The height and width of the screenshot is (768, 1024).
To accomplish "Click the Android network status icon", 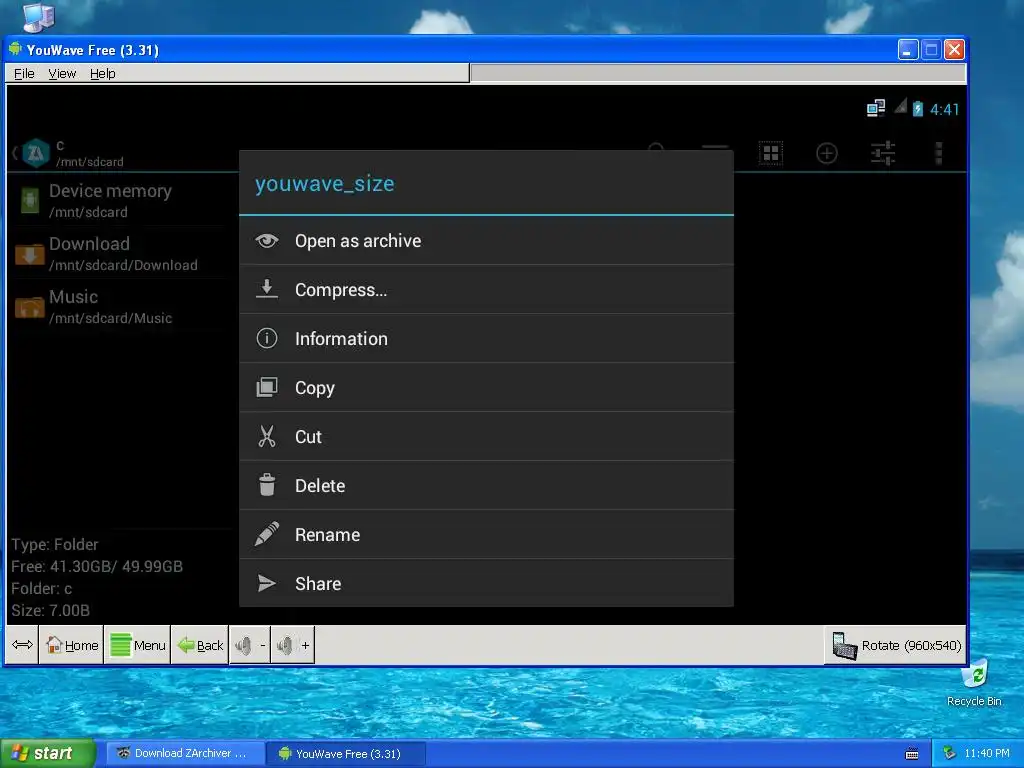I will [876, 108].
